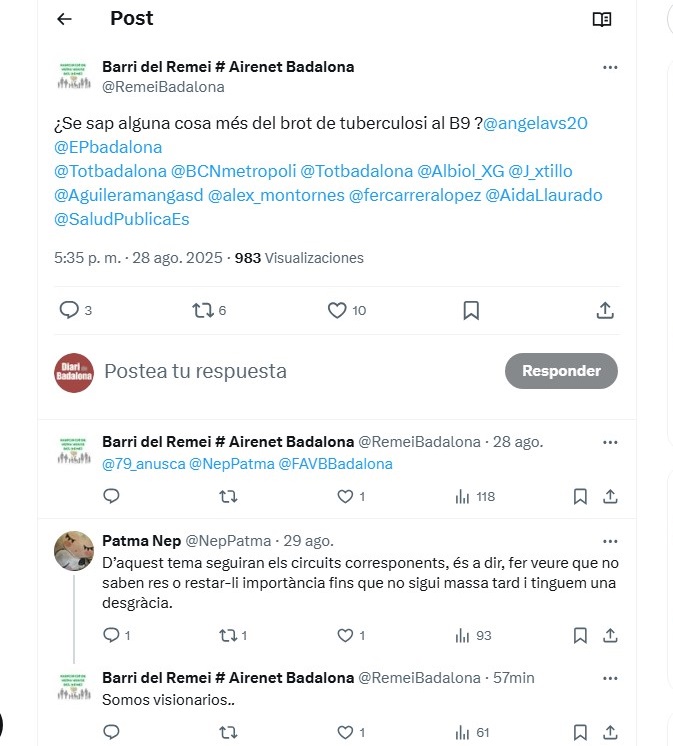Open Patma Nep profile avatar
Screen dimensions: 673x746
click(x=74, y=551)
